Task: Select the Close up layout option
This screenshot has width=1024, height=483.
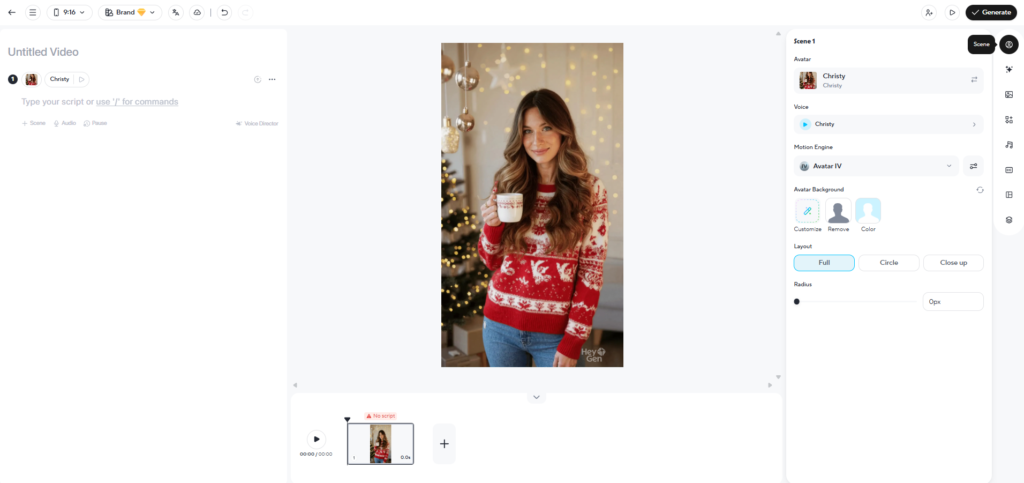Action: (953, 262)
